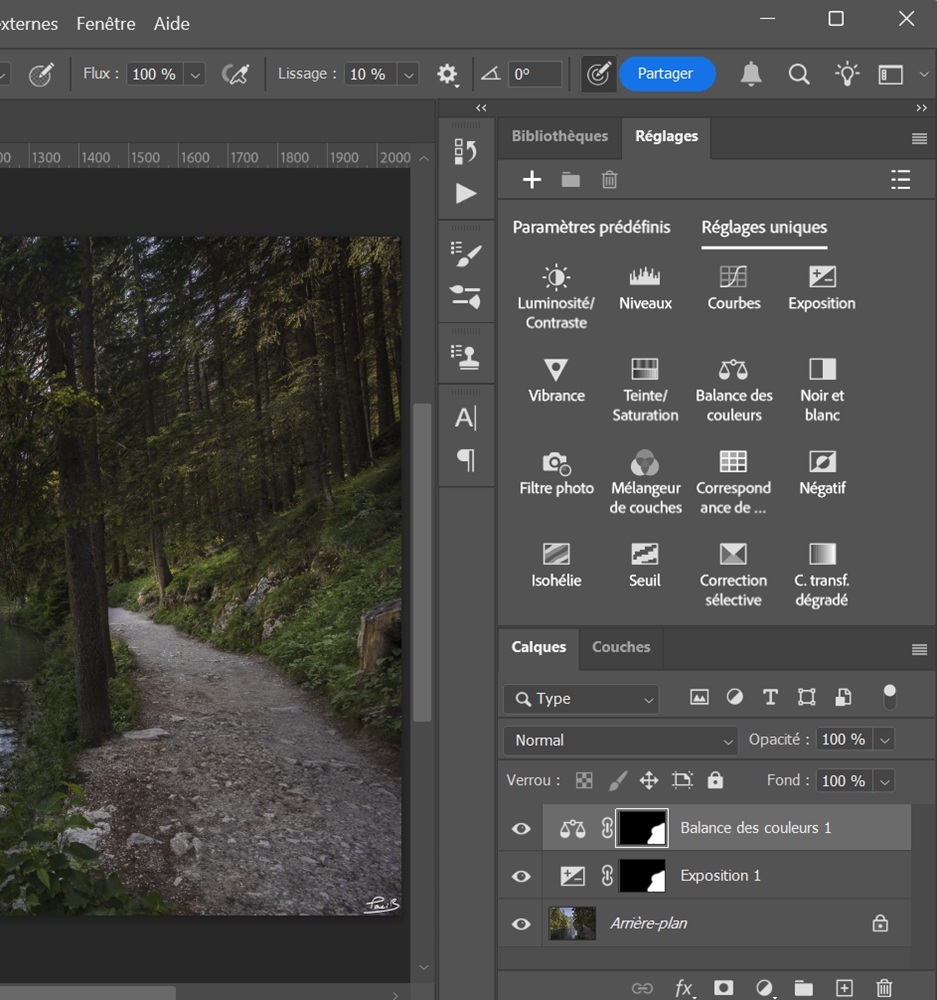This screenshot has width=937, height=1000.
Task: Add a Courbes adjustment layer
Action: (x=734, y=287)
